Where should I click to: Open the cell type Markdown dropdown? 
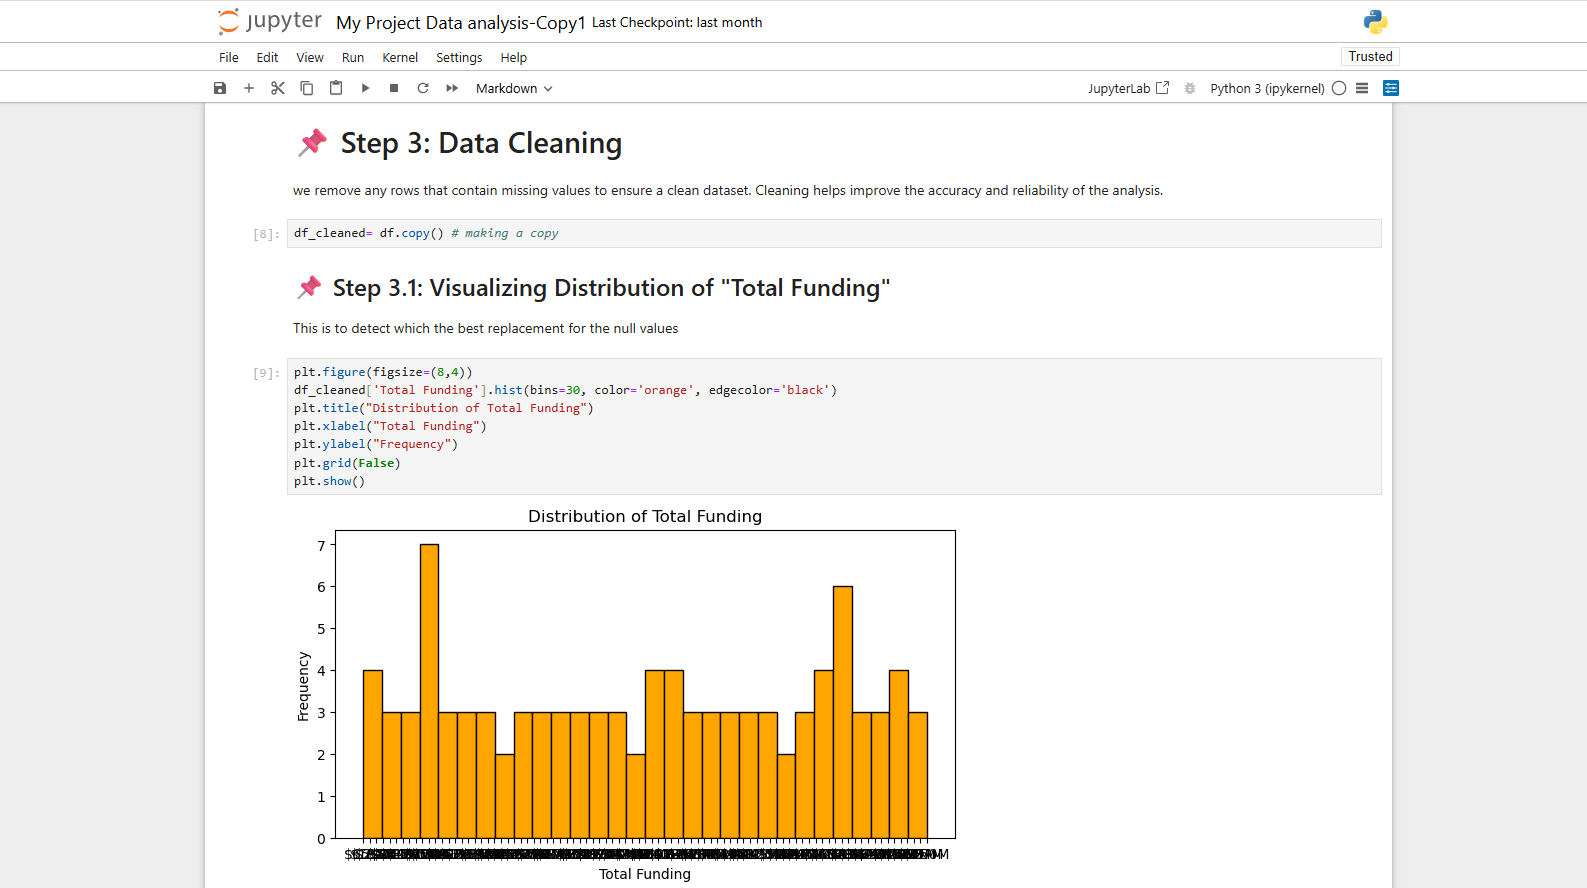coord(514,88)
